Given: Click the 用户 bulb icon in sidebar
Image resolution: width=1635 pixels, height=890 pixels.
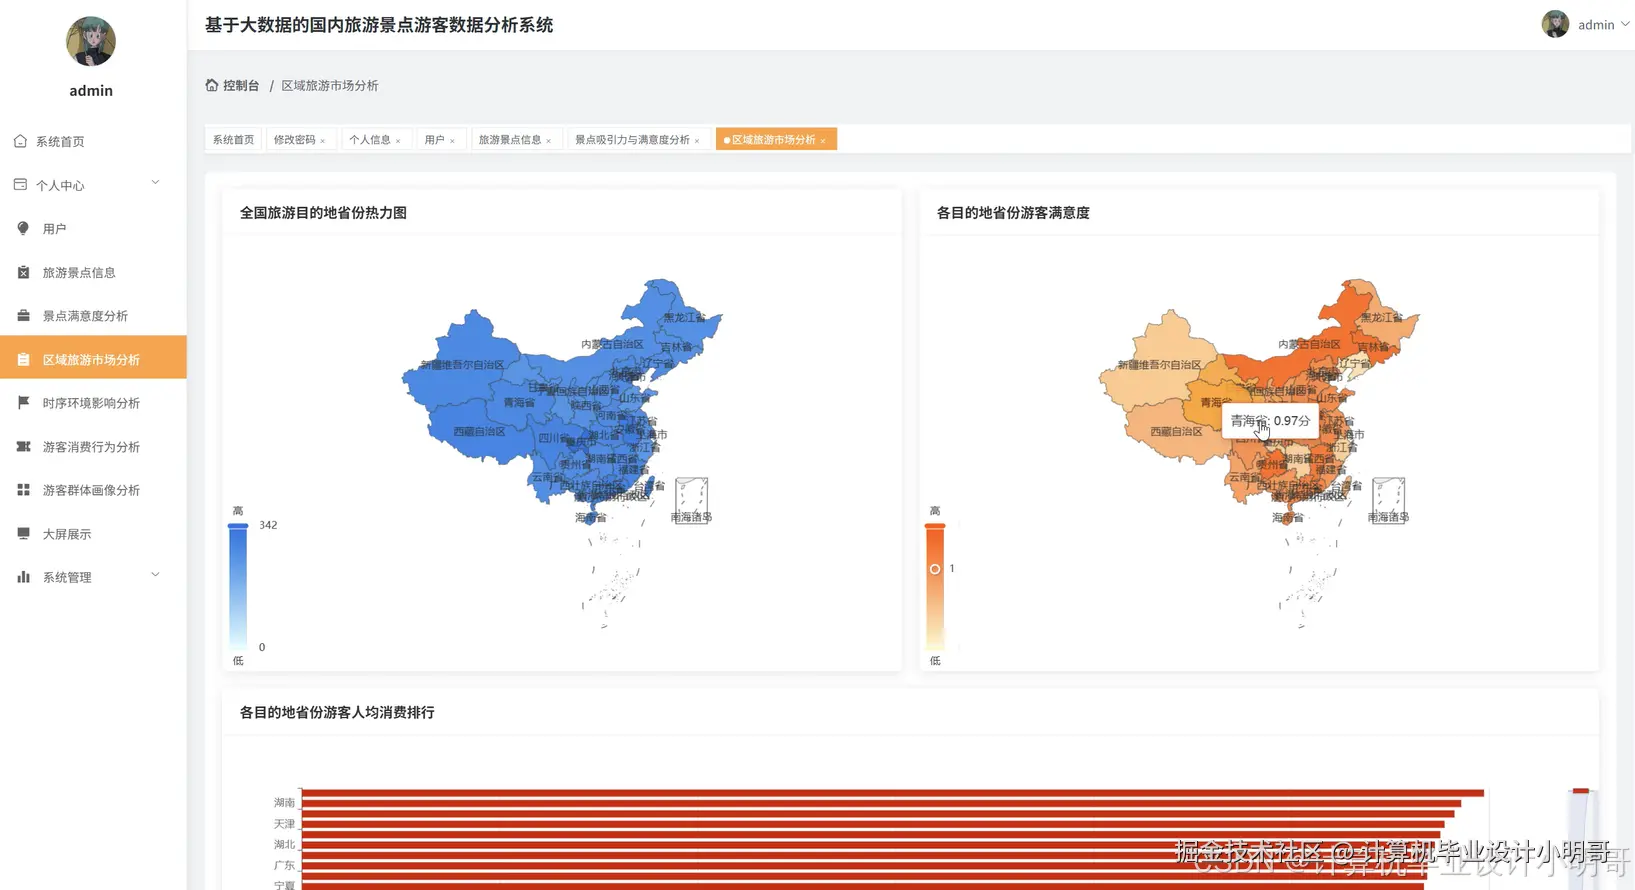Looking at the screenshot, I should coord(23,228).
